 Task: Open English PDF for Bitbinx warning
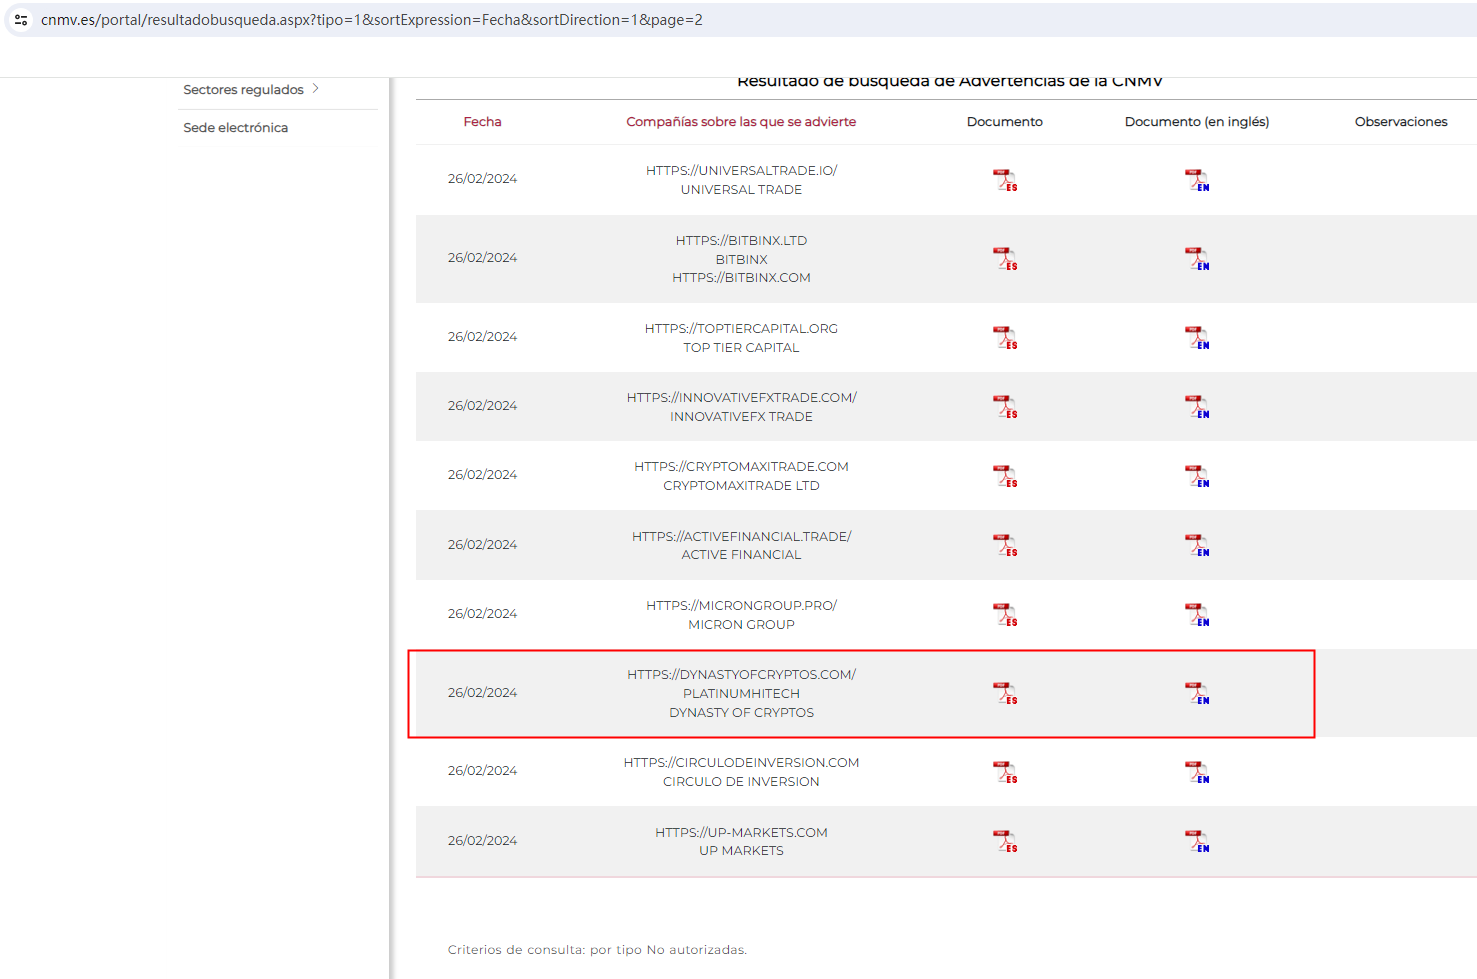[x=1197, y=259]
